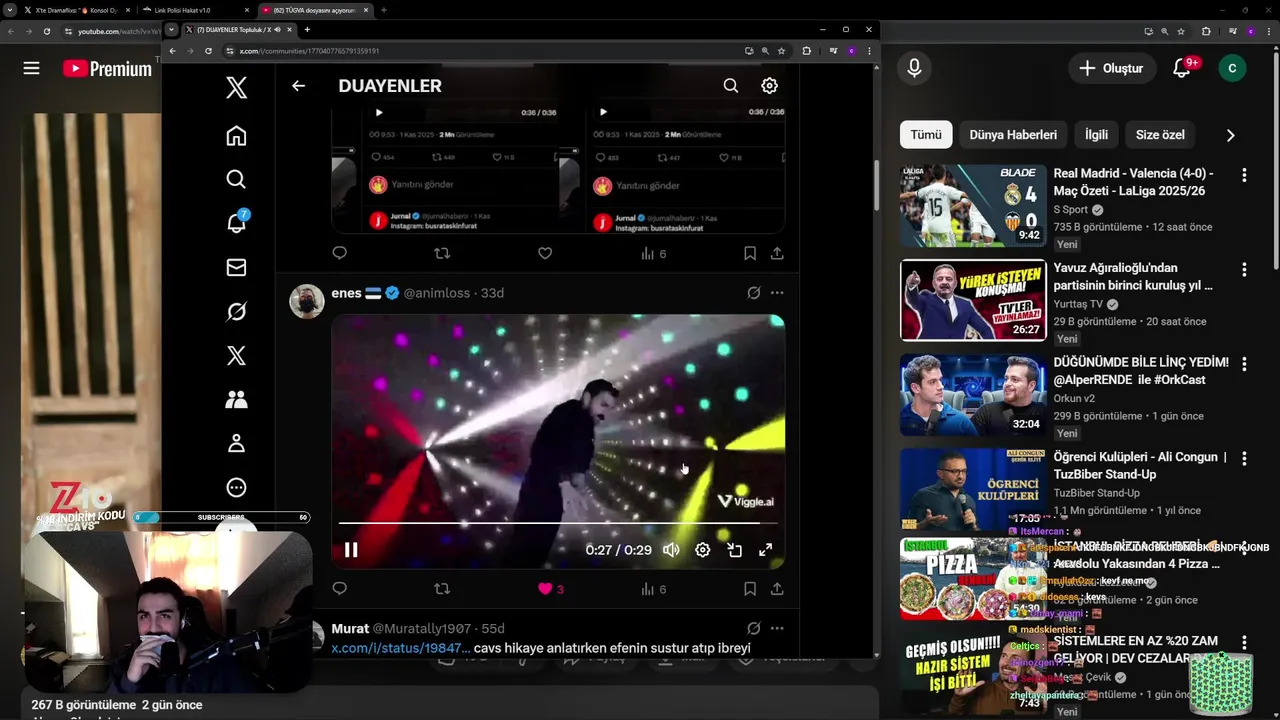
Task: Mute the enes video sound
Action: (671, 549)
